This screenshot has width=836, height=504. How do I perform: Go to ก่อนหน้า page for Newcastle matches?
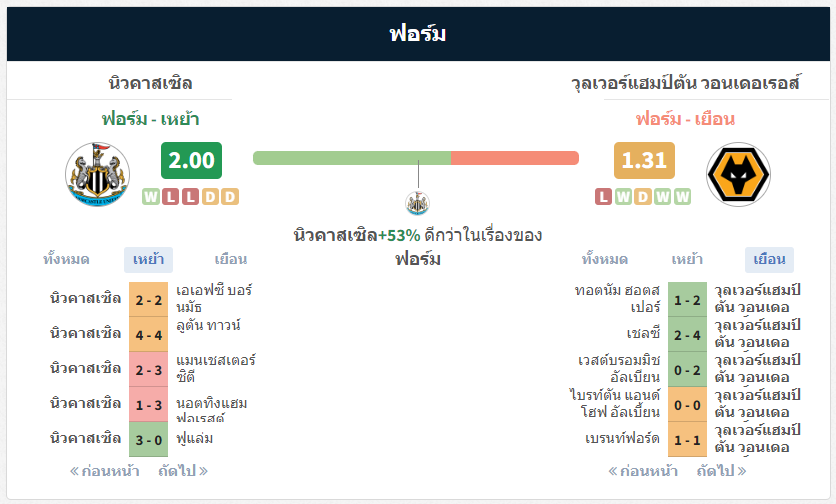(104, 471)
